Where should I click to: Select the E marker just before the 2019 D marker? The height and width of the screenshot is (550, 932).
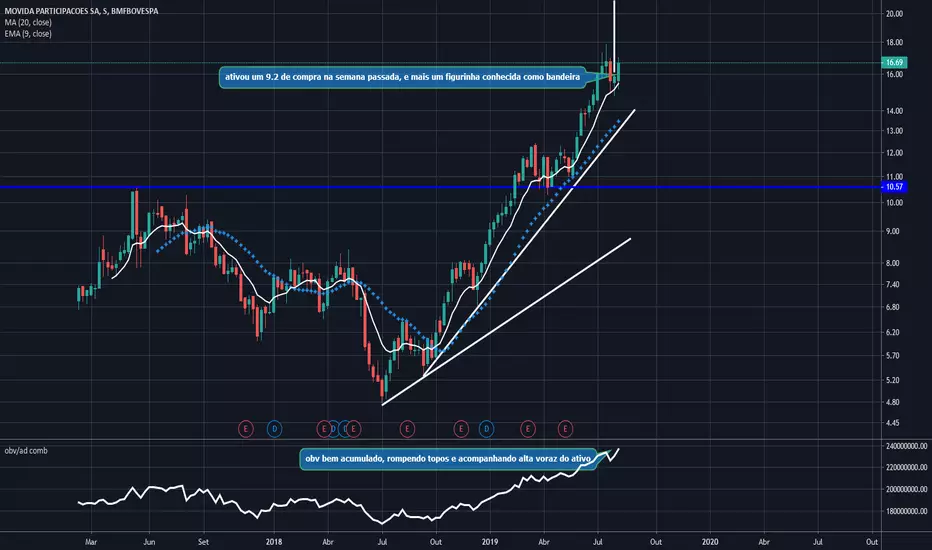tap(461, 428)
